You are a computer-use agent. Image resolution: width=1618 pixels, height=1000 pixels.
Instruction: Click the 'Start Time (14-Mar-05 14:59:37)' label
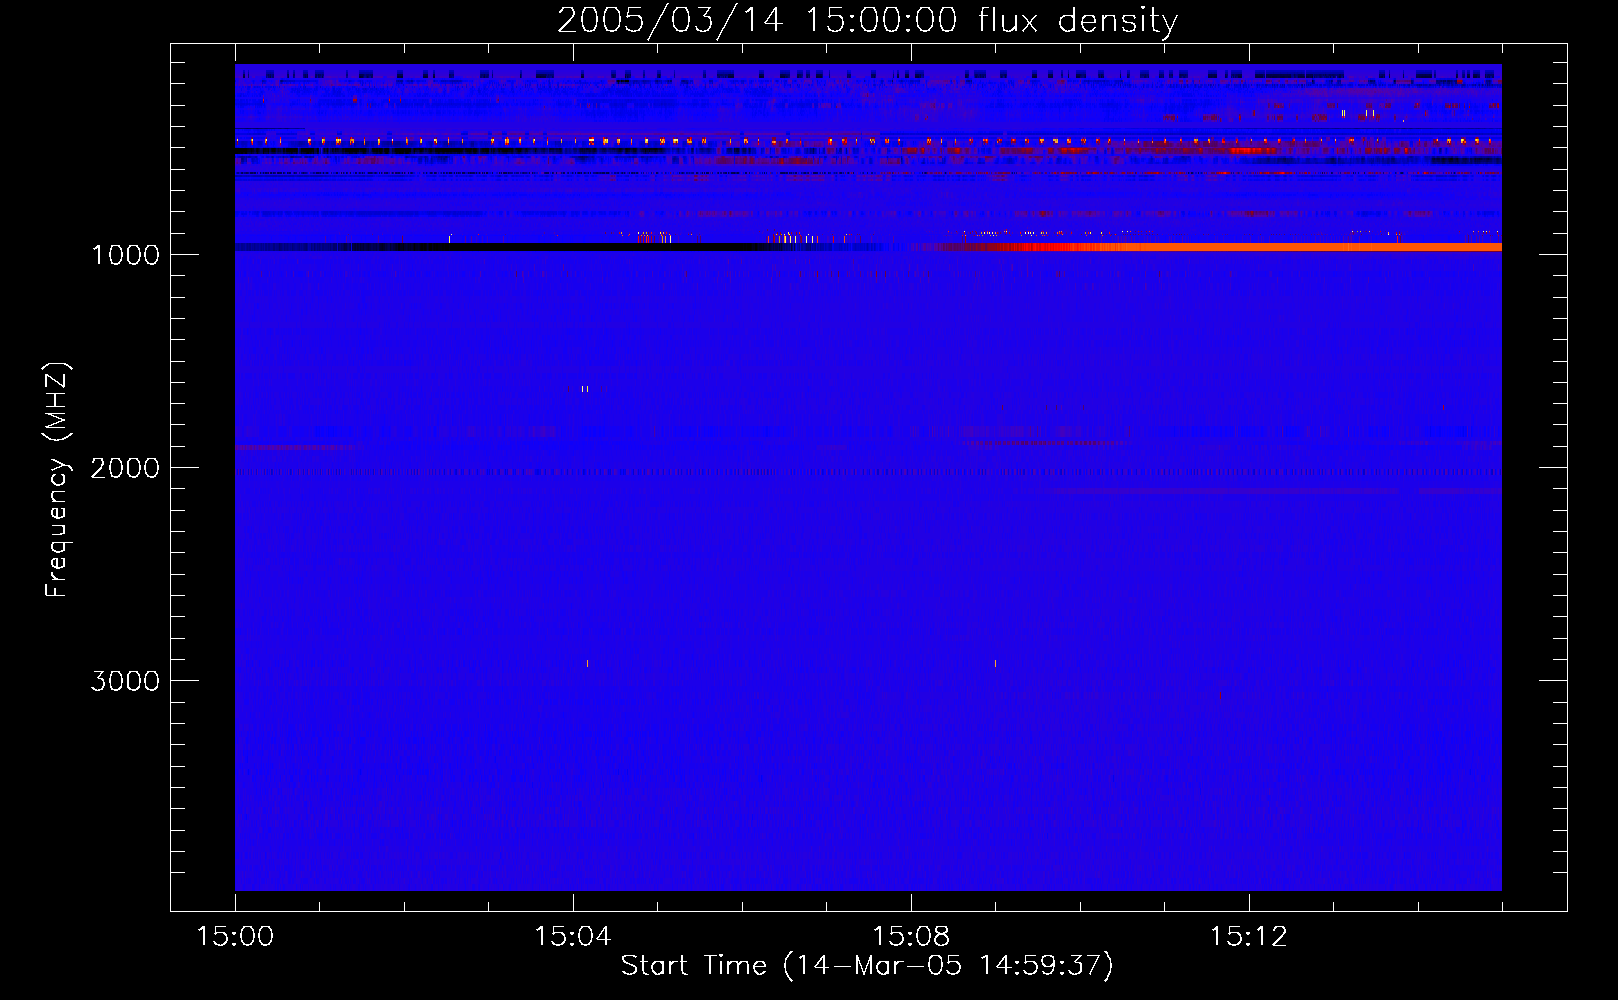[867, 966]
